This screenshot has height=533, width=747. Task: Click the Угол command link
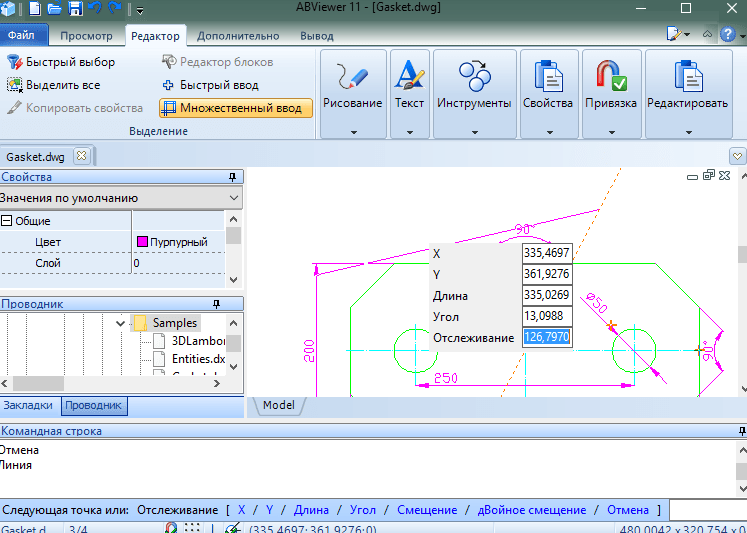pyautogui.click(x=363, y=510)
